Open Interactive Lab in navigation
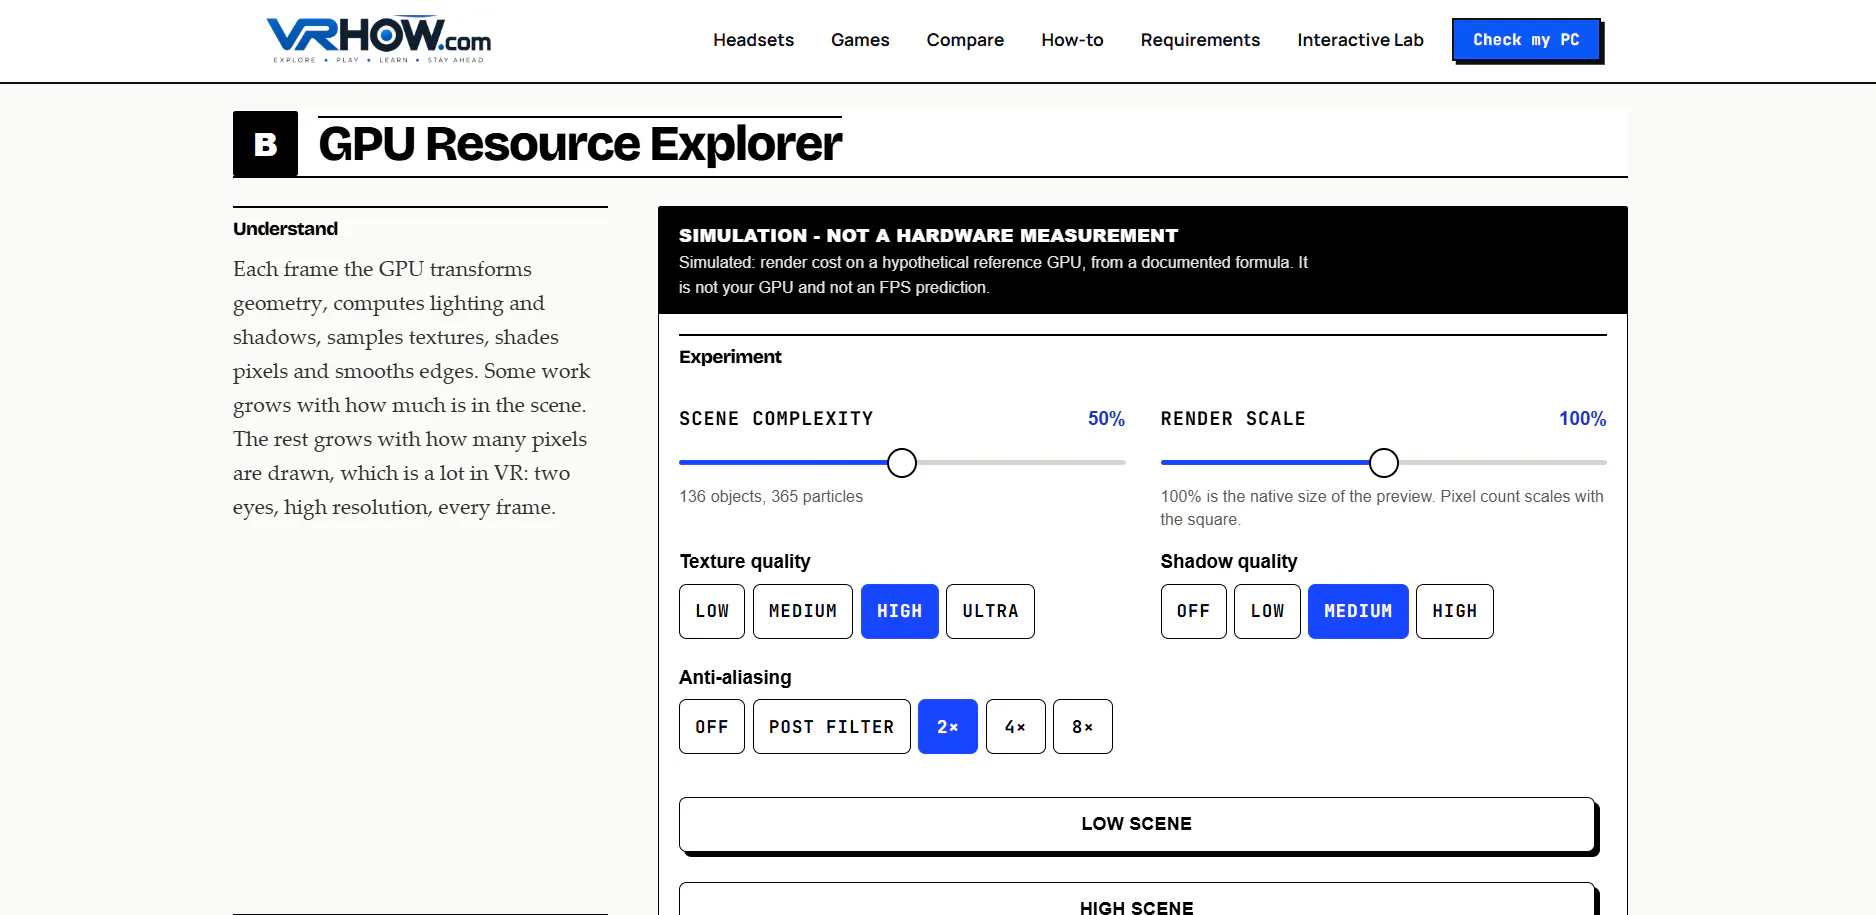 (1360, 40)
